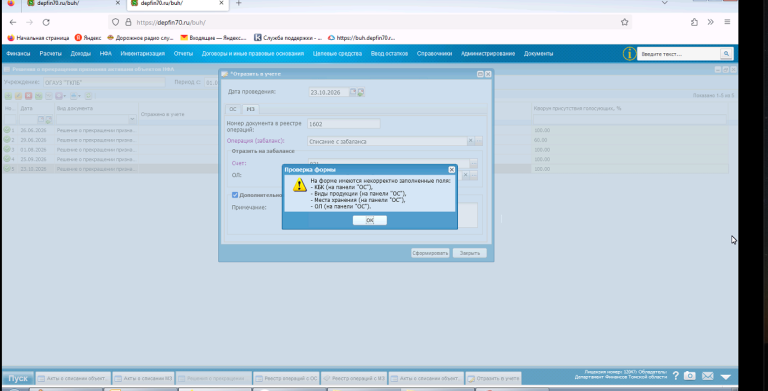The image size is (768, 391).
Task: Select grid row dated 29.06.2026
Action: click(365, 140)
